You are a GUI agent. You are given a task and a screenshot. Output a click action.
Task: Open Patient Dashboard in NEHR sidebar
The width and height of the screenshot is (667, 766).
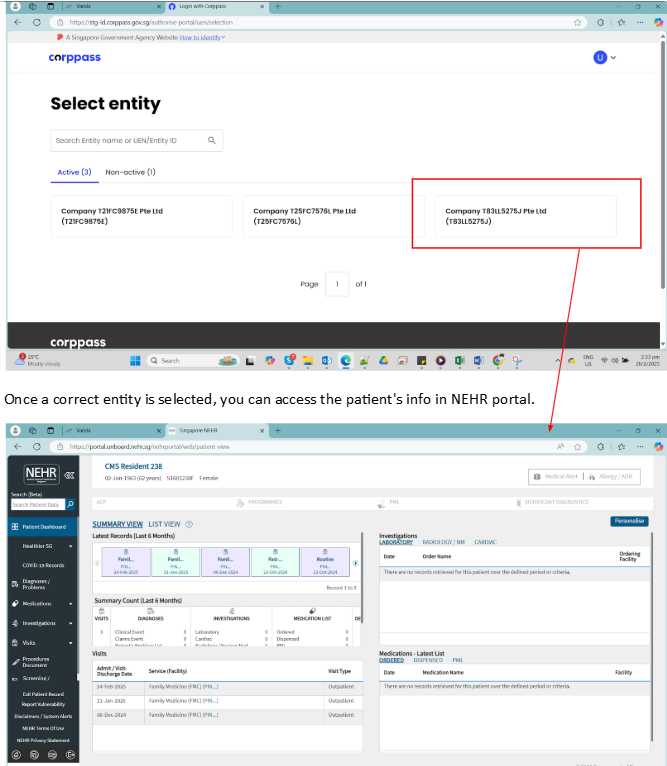[43, 527]
